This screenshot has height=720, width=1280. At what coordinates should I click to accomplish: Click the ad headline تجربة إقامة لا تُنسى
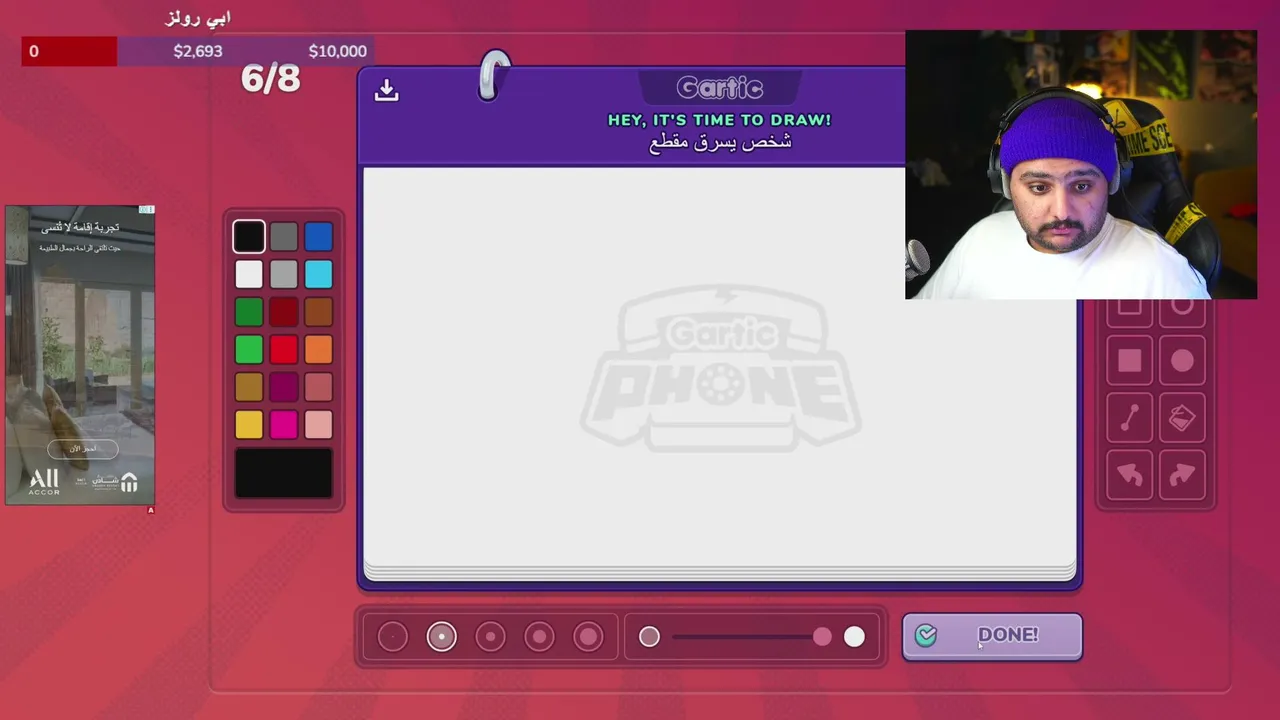click(80, 228)
